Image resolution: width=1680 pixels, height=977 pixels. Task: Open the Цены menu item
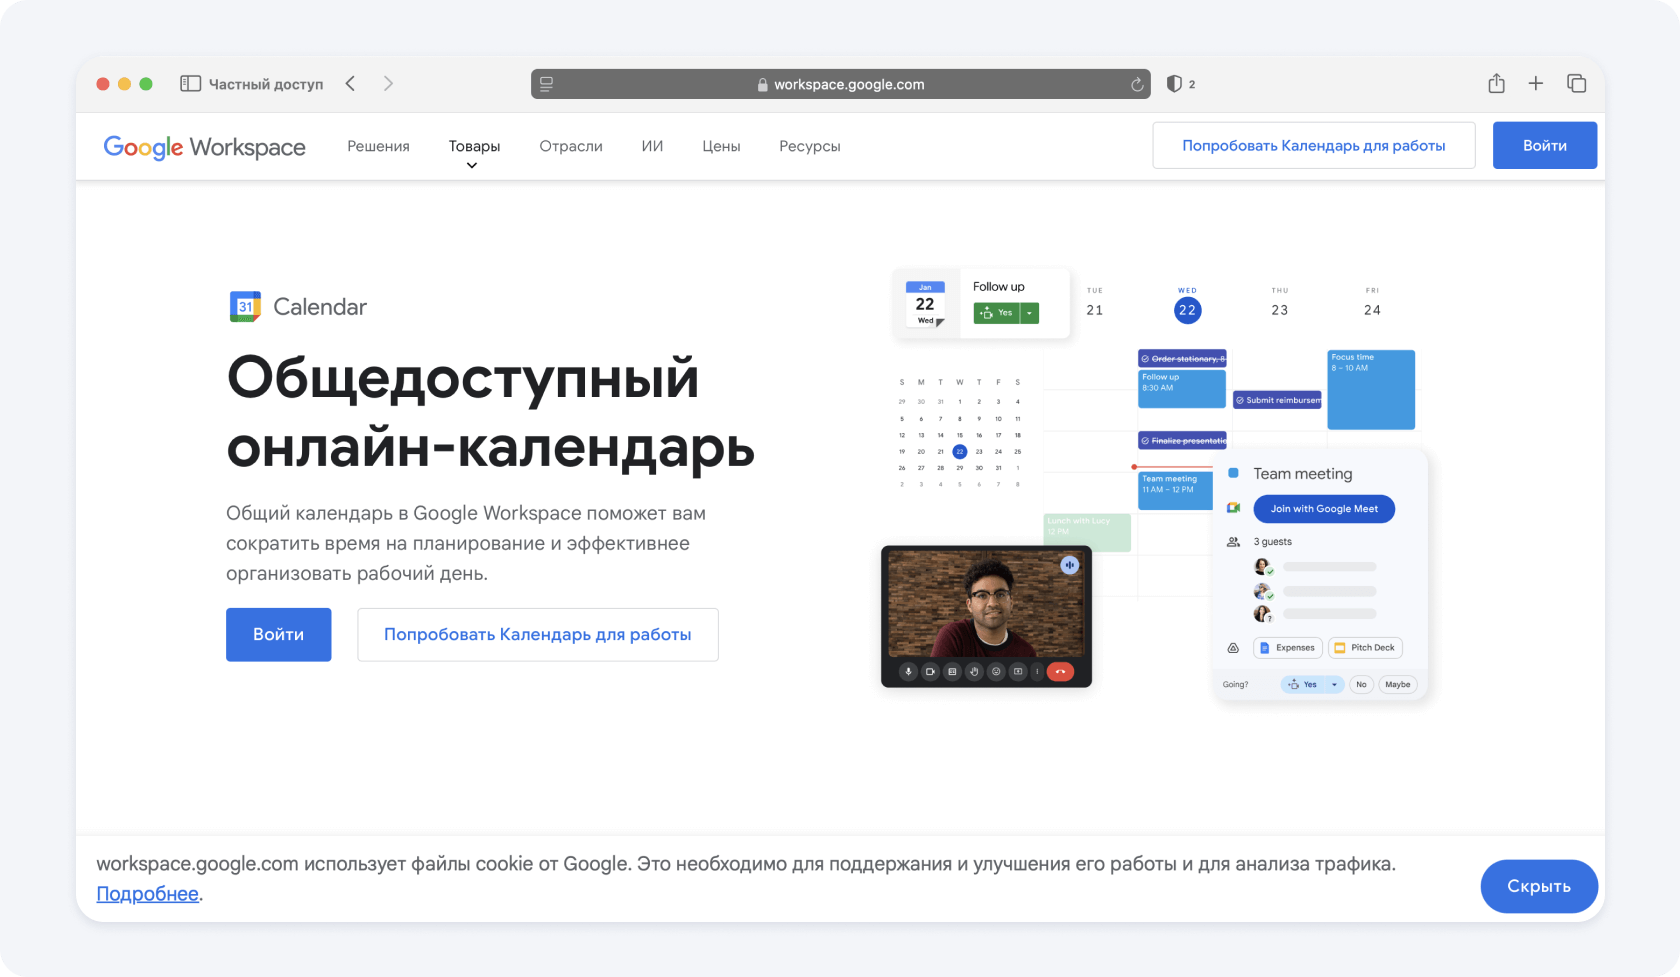tap(721, 146)
